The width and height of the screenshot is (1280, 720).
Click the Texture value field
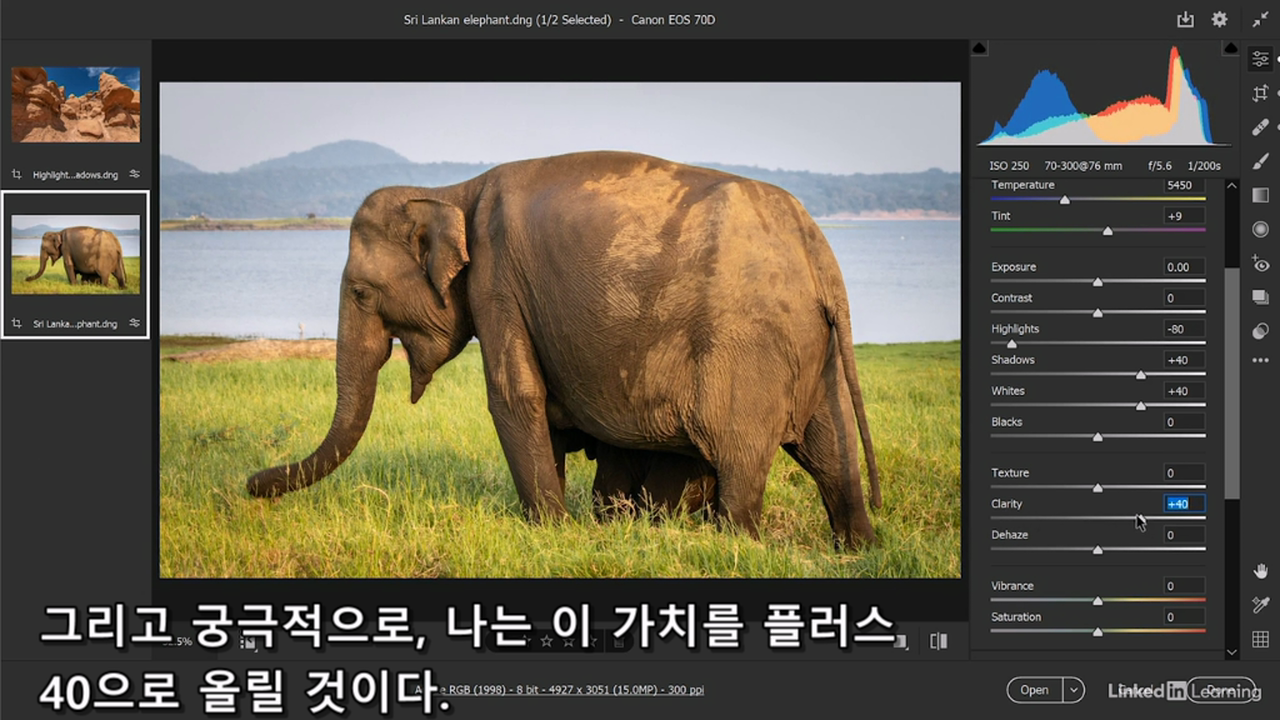point(1184,473)
